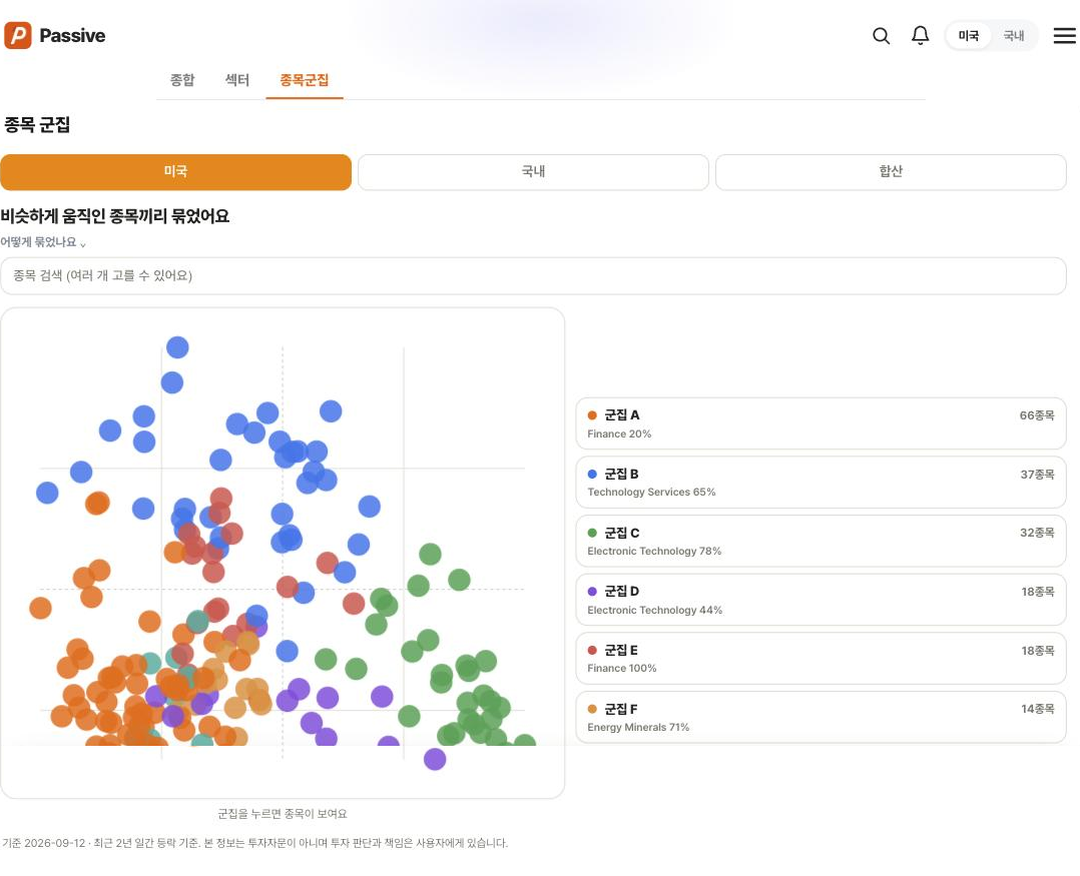Click the 14종목 count text
The height and width of the screenshot is (876, 1080).
click(1037, 709)
